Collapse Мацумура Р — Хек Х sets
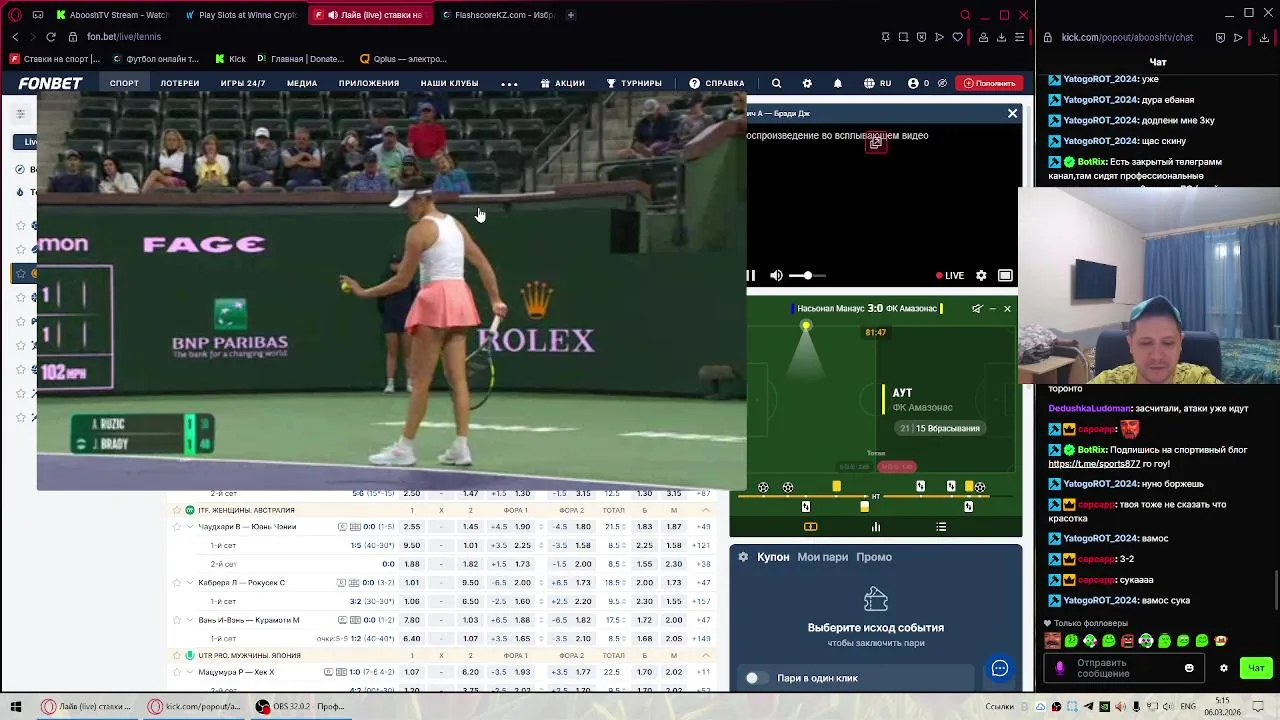1280x720 pixels. (x=190, y=672)
